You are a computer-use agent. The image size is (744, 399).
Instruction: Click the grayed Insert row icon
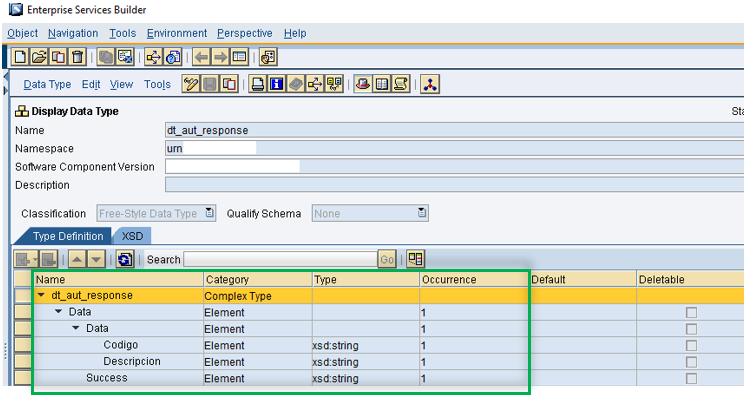coord(22,260)
